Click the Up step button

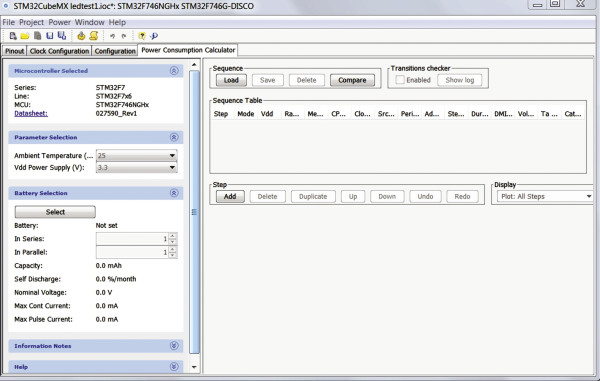pyautogui.click(x=353, y=196)
